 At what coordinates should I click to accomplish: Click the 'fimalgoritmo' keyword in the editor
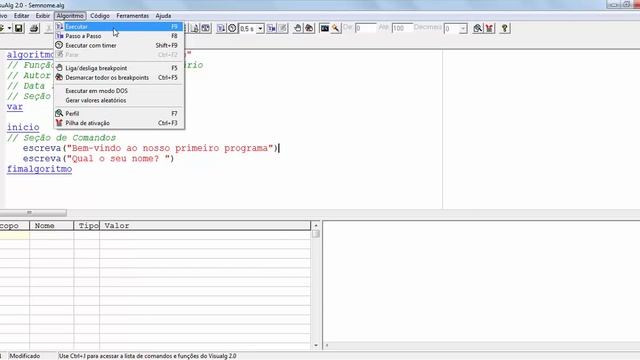pyautogui.click(x=39, y=169)
